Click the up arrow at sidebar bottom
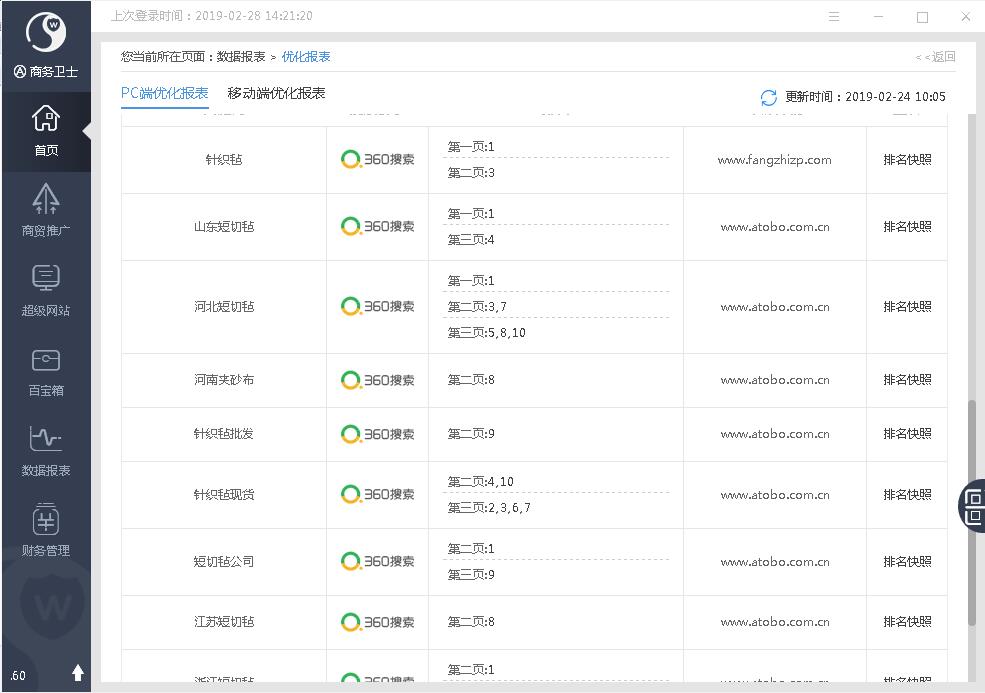Viewport: 985px width, 693px height. 78,673
